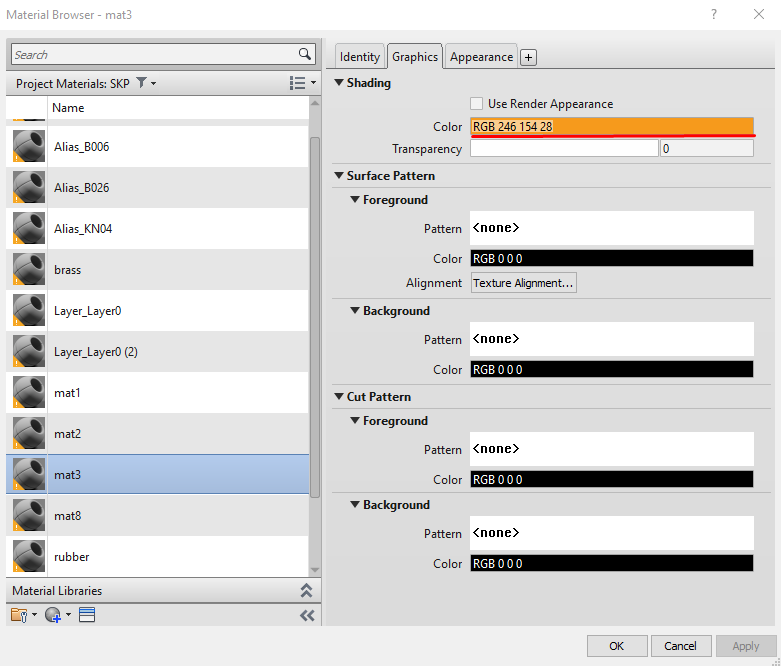This screenshot has width=781, height=666.
Task: Switch to the Appearance tab
Action: [x=481, y=56]
